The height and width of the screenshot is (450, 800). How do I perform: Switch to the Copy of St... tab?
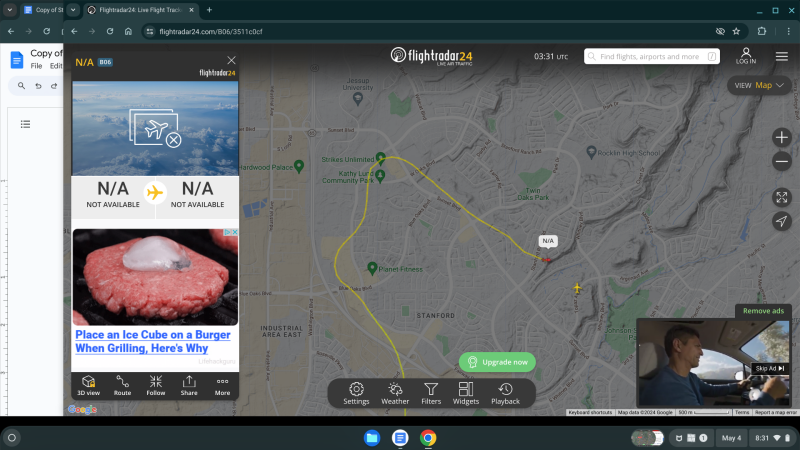[43, 10]
